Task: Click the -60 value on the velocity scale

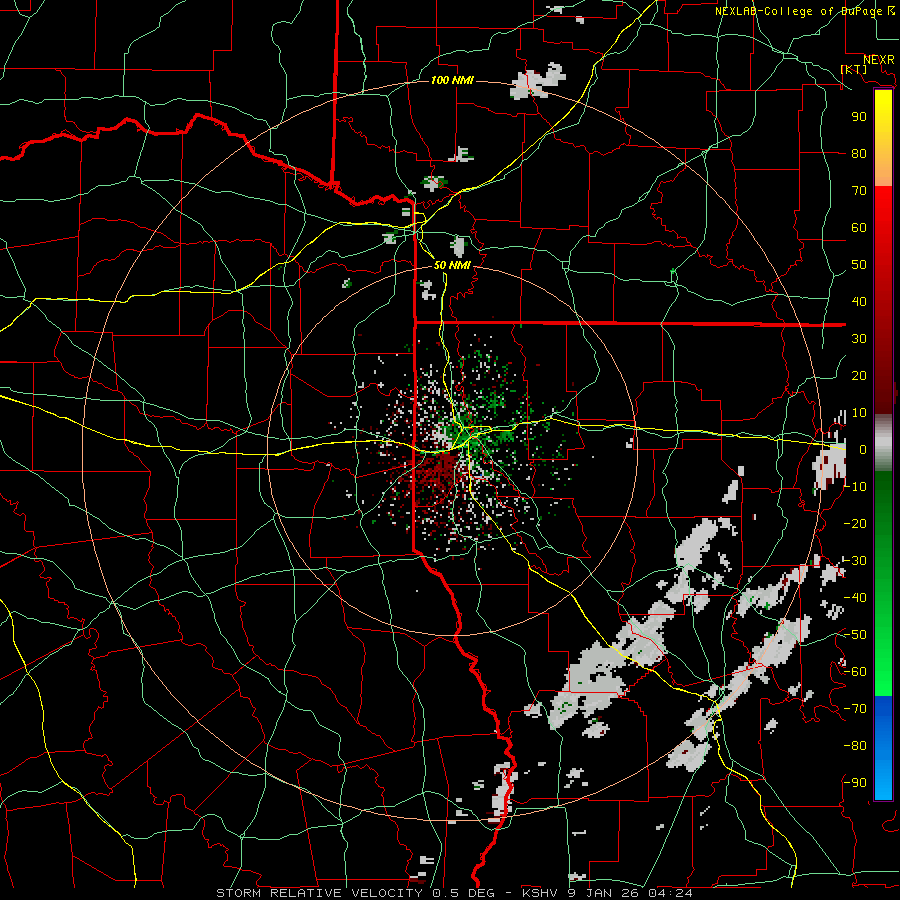Action: pyautogui.click(x=855, y=672)
